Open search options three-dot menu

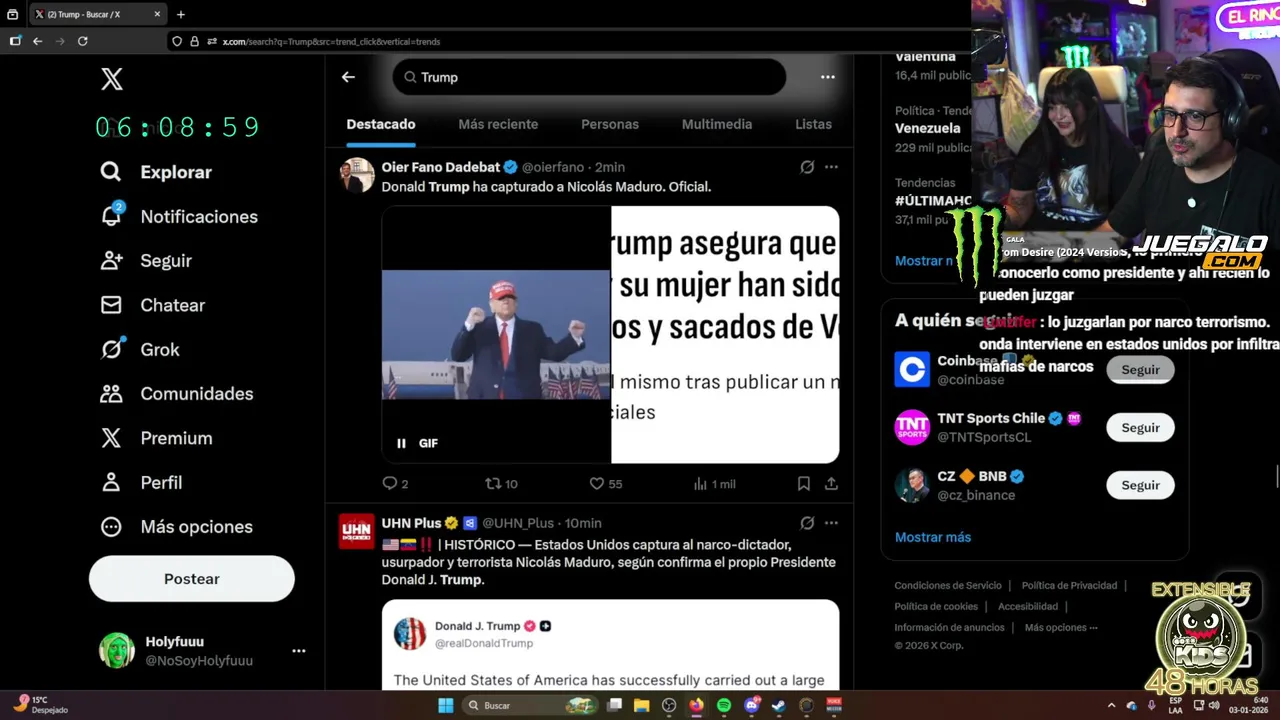[828, 77]
